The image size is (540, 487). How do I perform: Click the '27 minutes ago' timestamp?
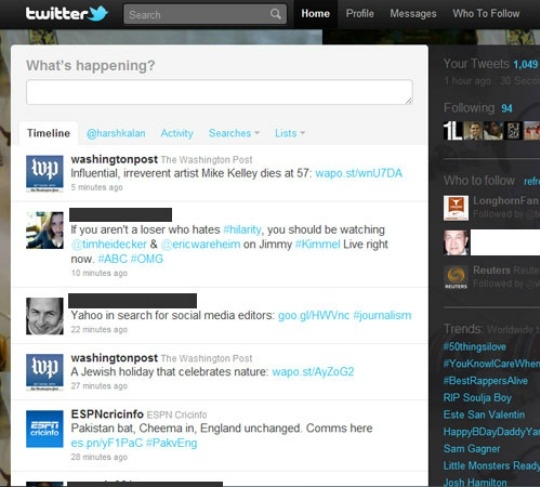click(99, 386)
